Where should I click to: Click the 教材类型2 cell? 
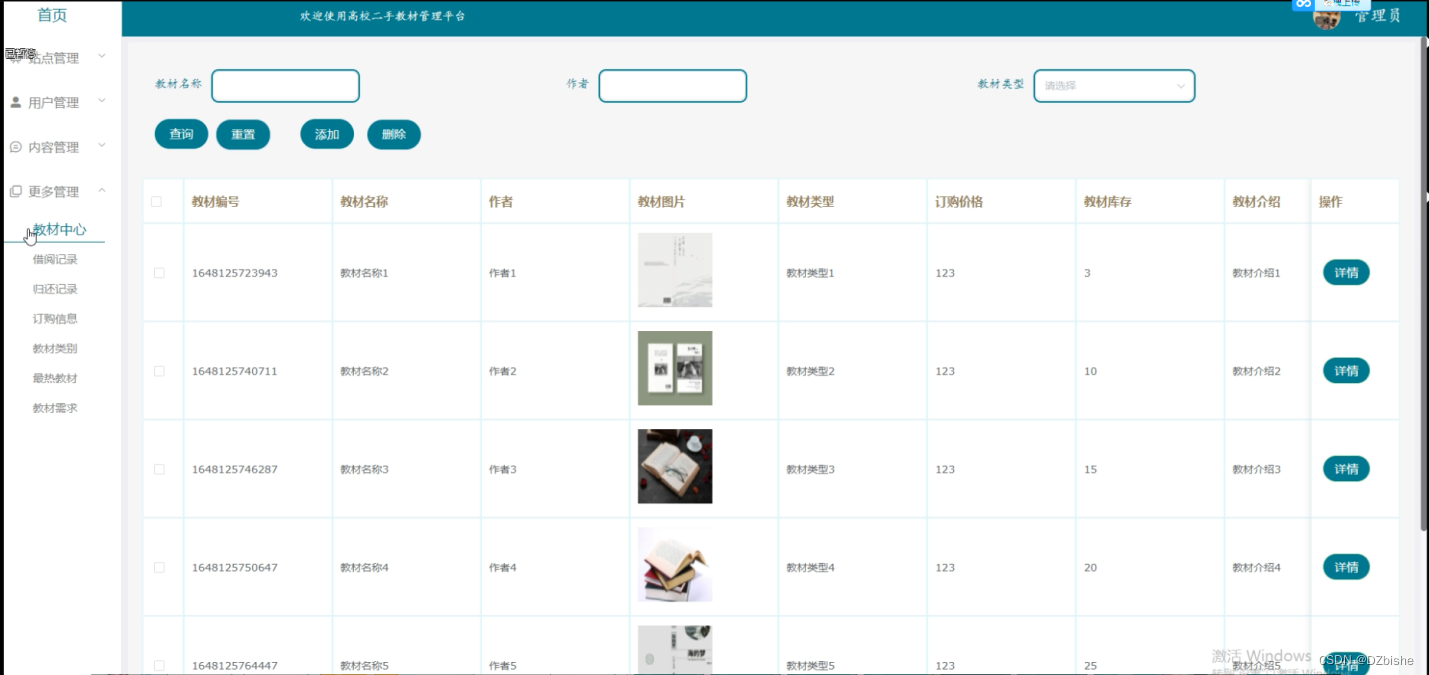click(810, 371)
